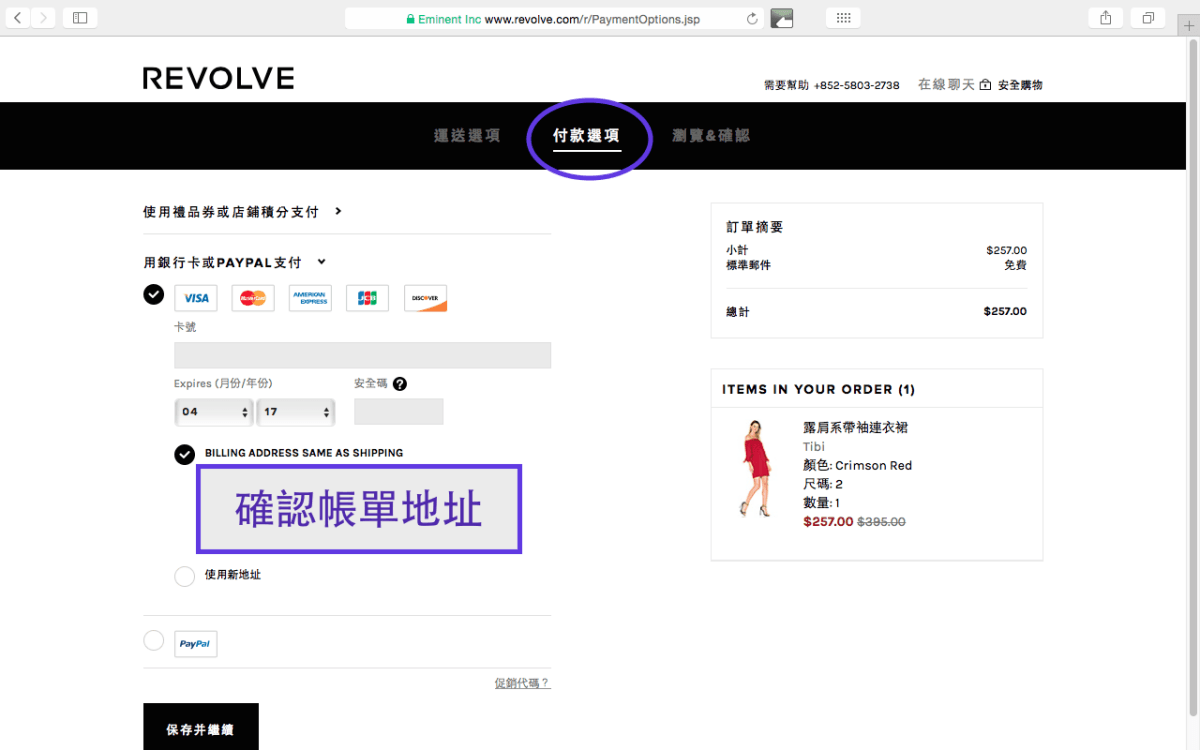Pick the American Express card icon
This screenshot has width=1200, height=750.
(x=310, y=298)
